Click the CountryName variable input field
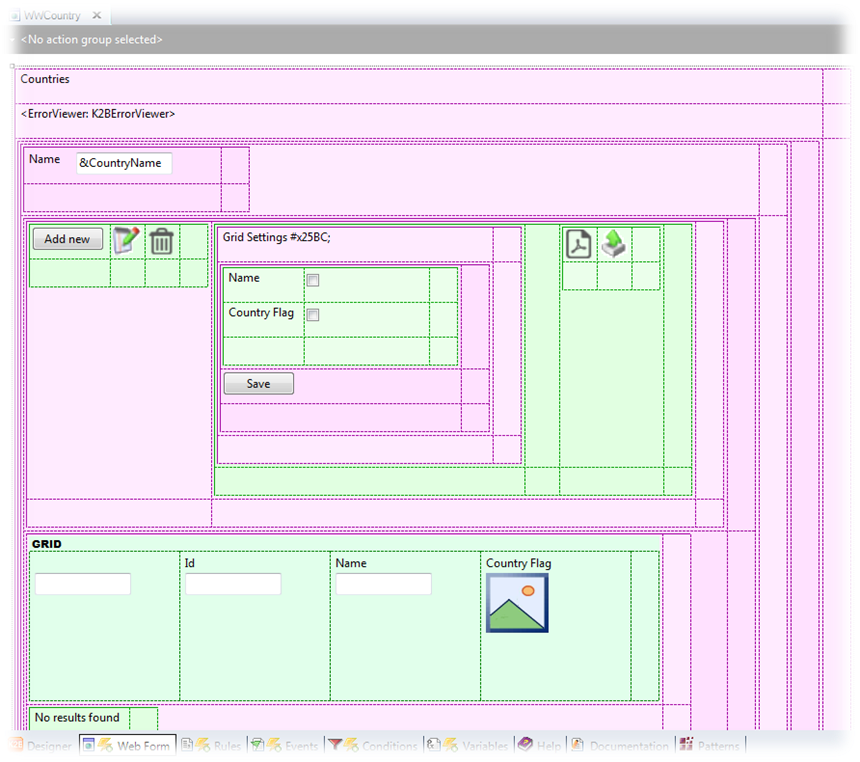This screenshot has height=762, width=860. pyautogui.click(x=122, y=163)
